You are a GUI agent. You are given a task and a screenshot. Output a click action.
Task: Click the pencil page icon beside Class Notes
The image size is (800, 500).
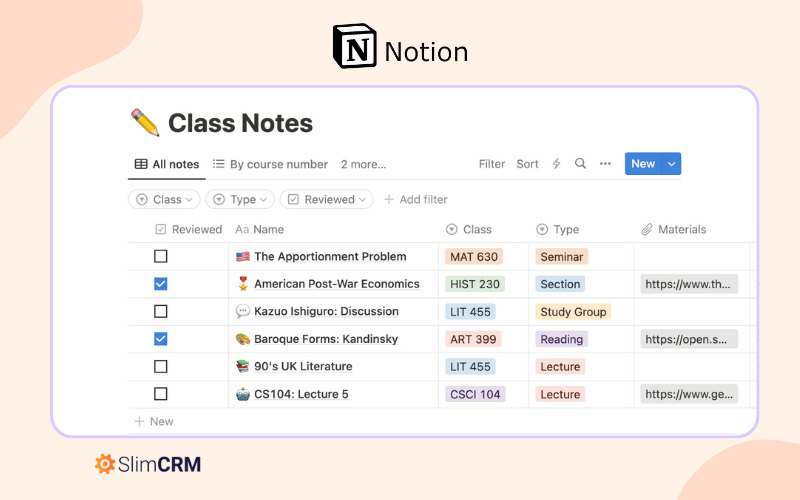[x=145, y=122]
